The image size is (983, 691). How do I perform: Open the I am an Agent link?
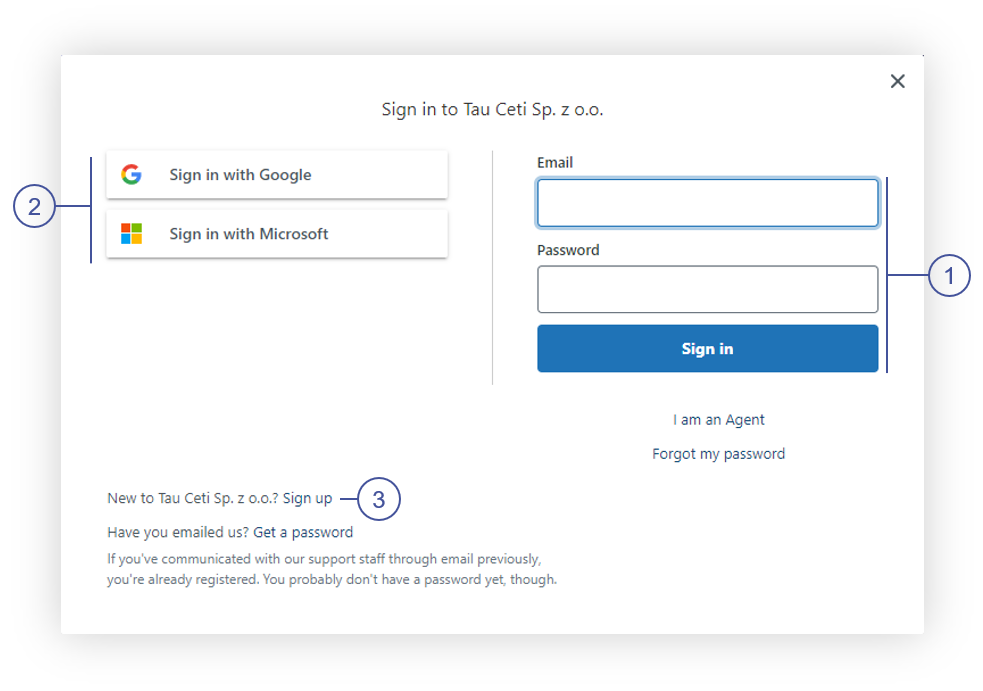tap(718, 420)
